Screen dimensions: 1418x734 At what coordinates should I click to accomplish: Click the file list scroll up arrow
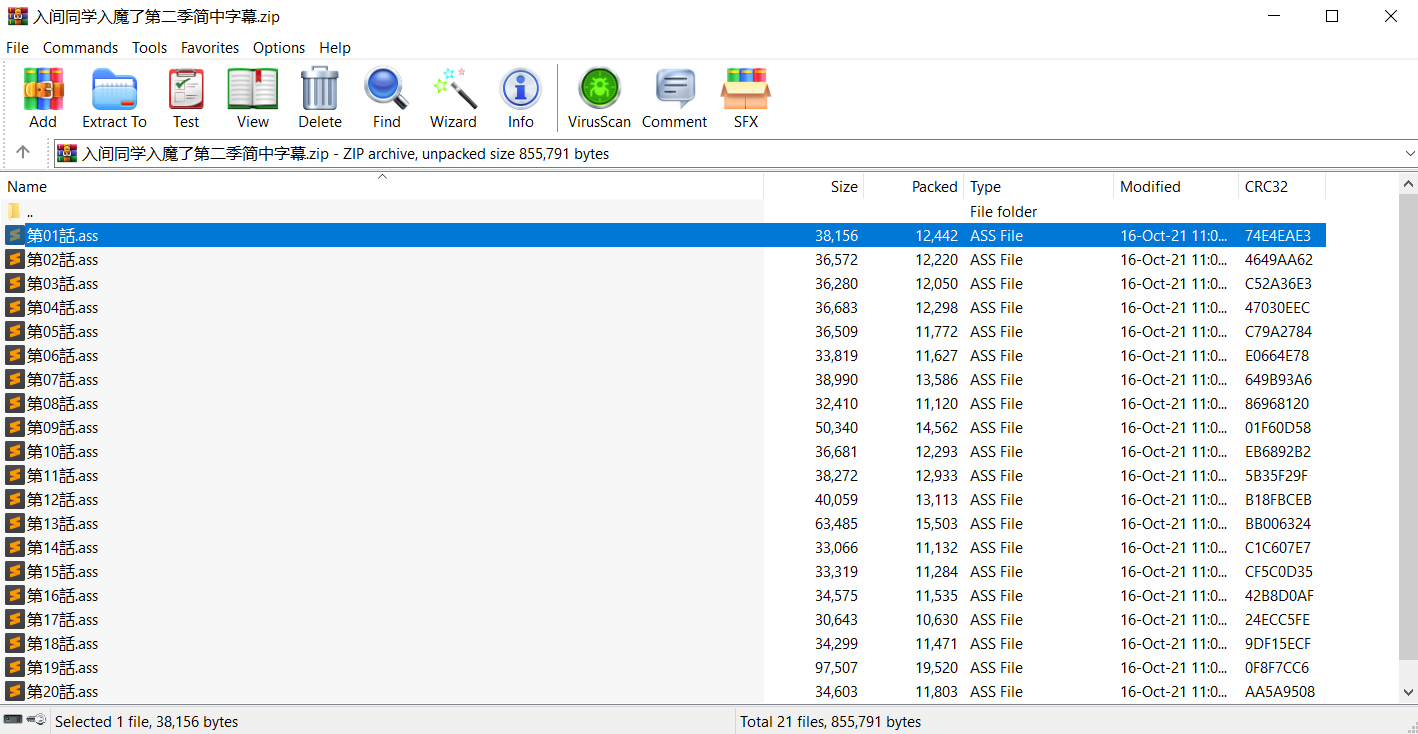tap(1409, 184)
